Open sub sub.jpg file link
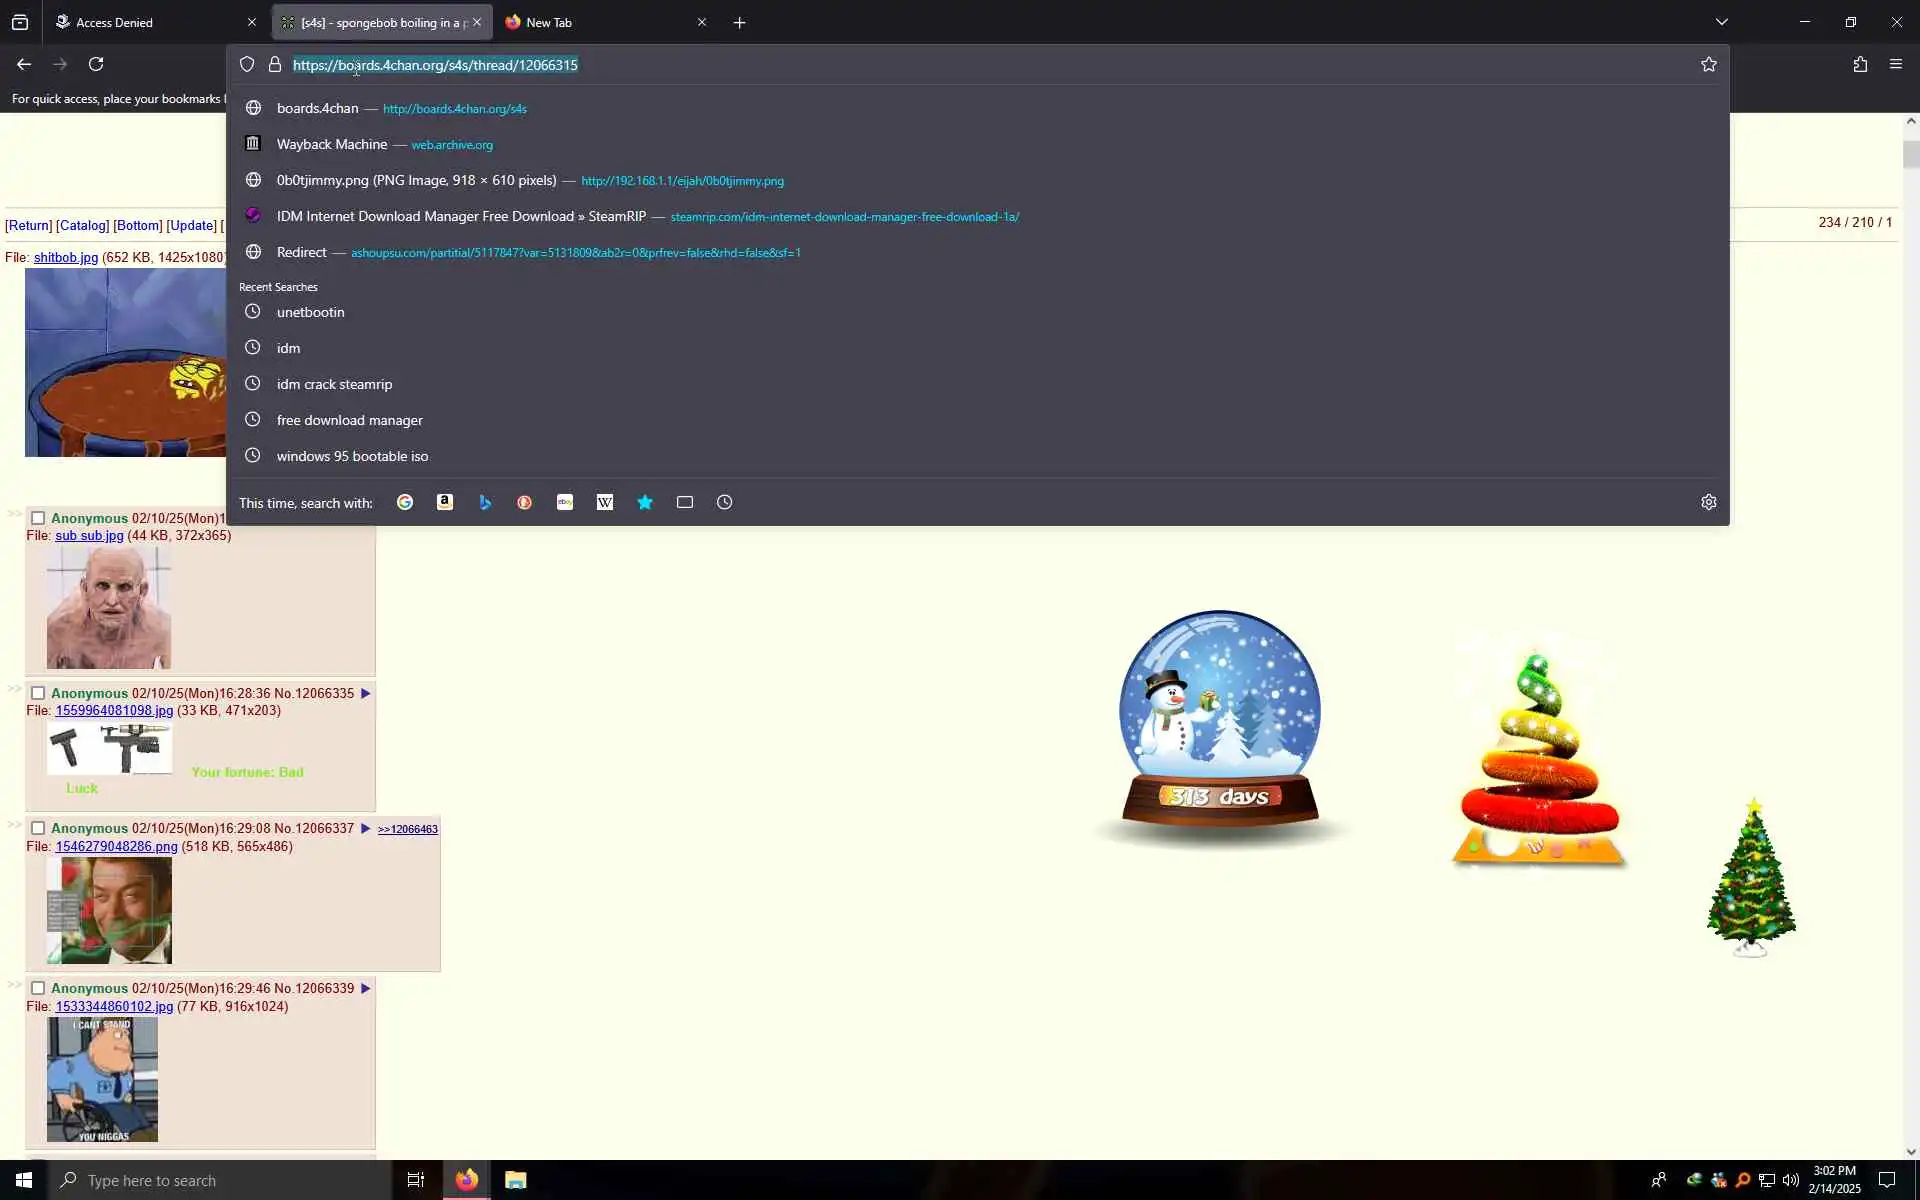This screenshot has width=1920, height=1200. [89, 535]
